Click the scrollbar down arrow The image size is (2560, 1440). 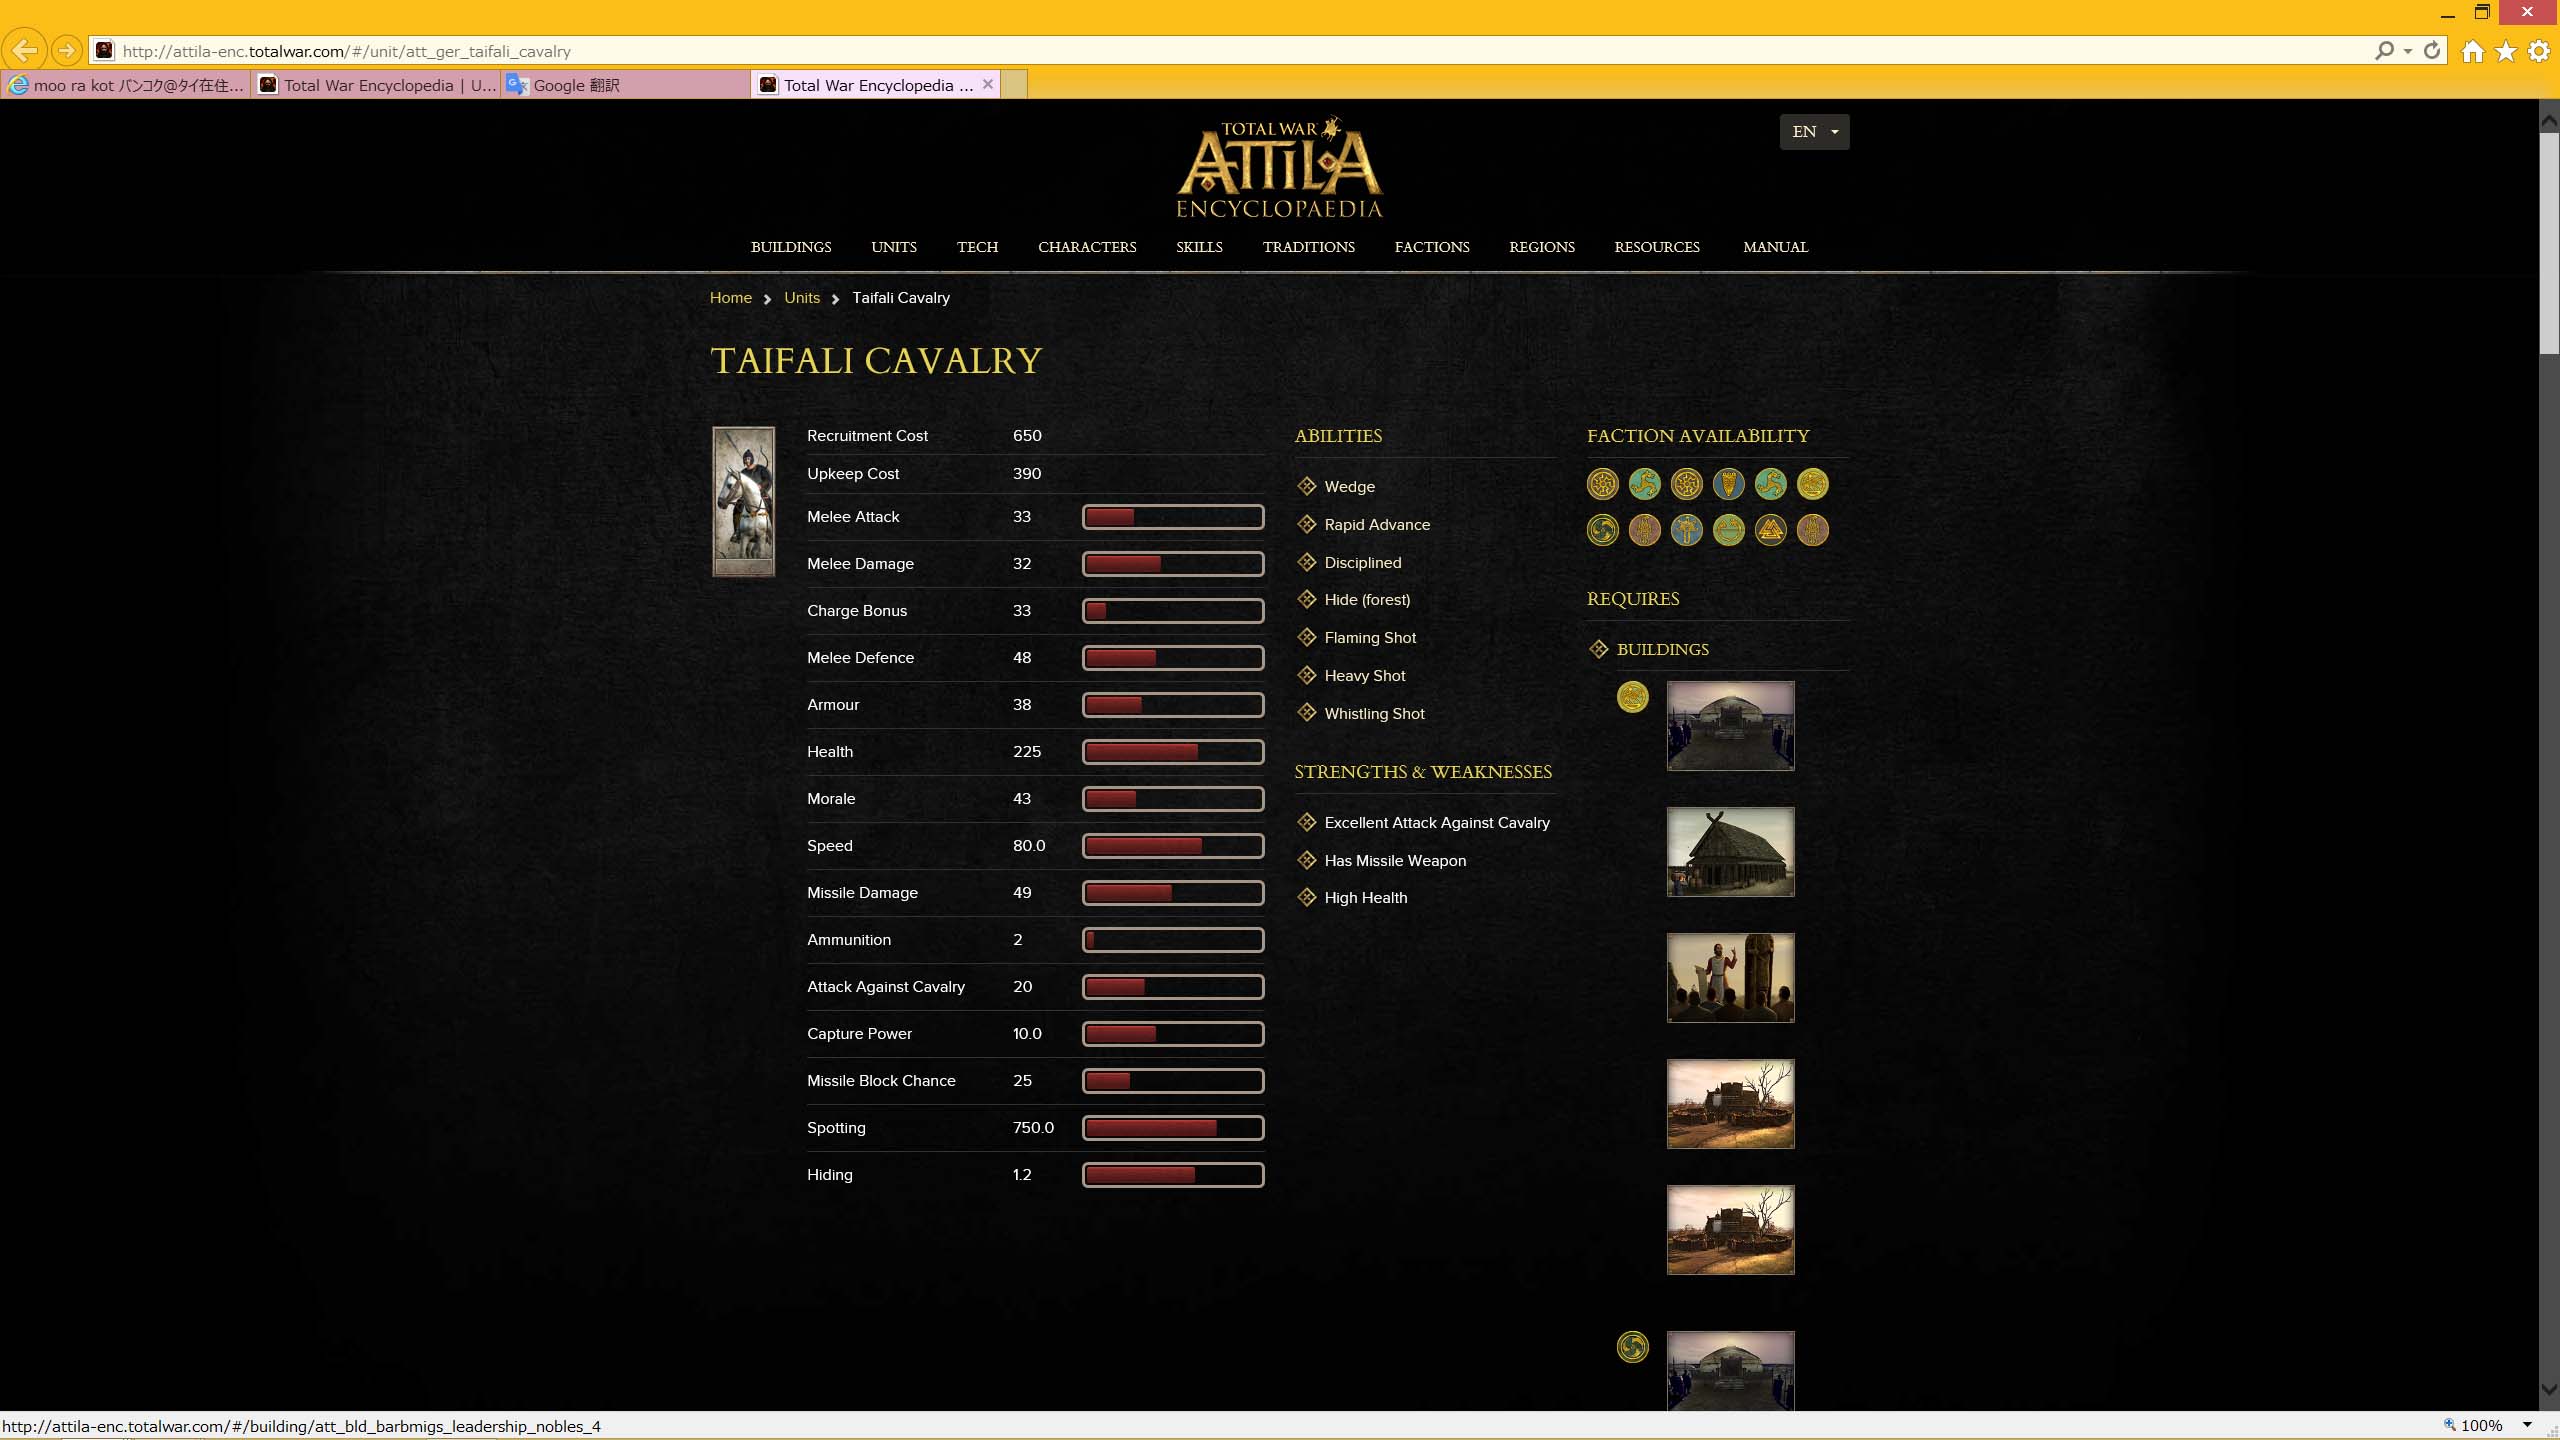[x=2549, y=1391]
